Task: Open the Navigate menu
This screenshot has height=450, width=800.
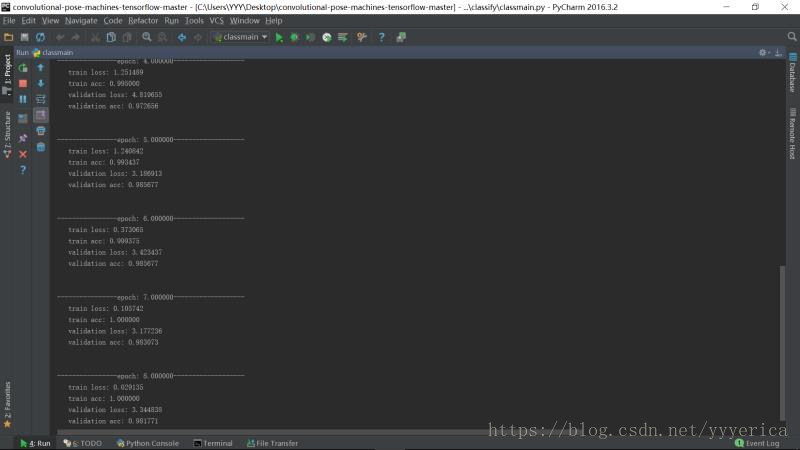Action: (81, 21)
